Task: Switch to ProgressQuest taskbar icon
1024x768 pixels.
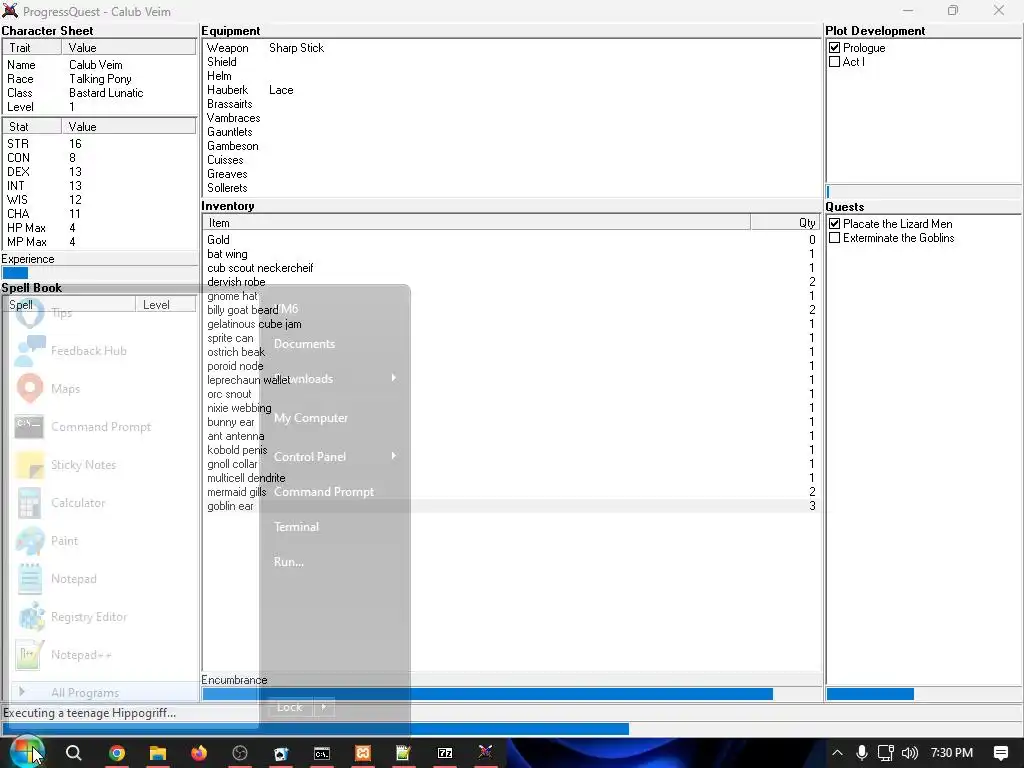Action: pyautogui.click(x=485, y=752)
